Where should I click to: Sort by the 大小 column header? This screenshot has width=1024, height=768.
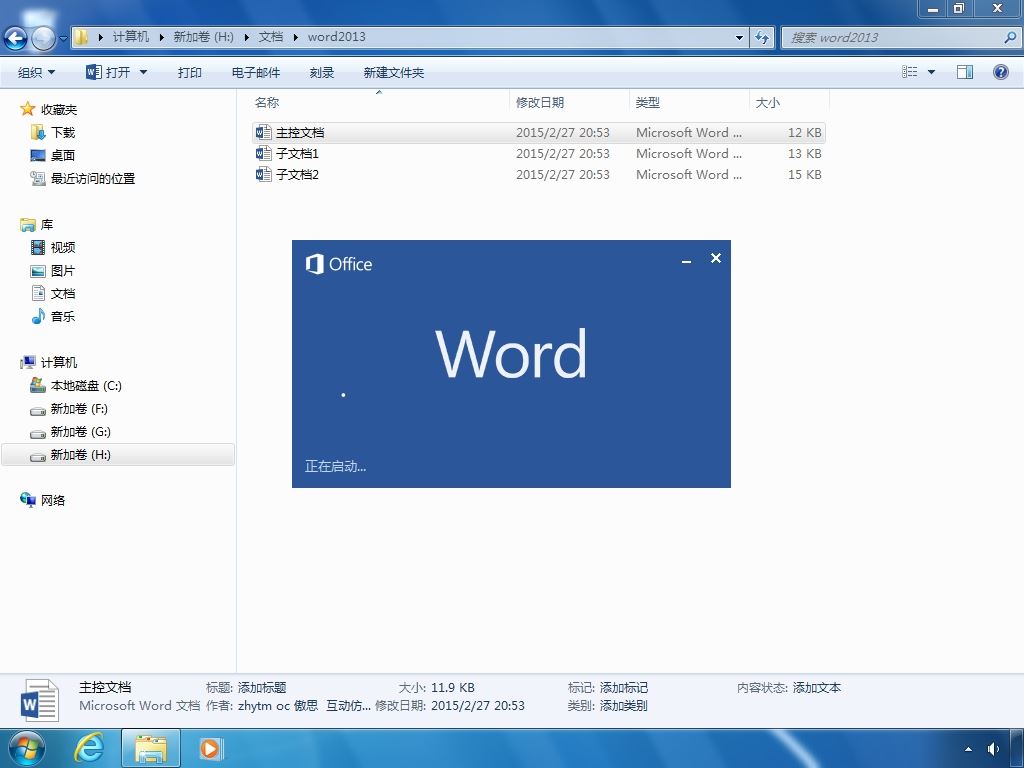click(x=768, y=103)
